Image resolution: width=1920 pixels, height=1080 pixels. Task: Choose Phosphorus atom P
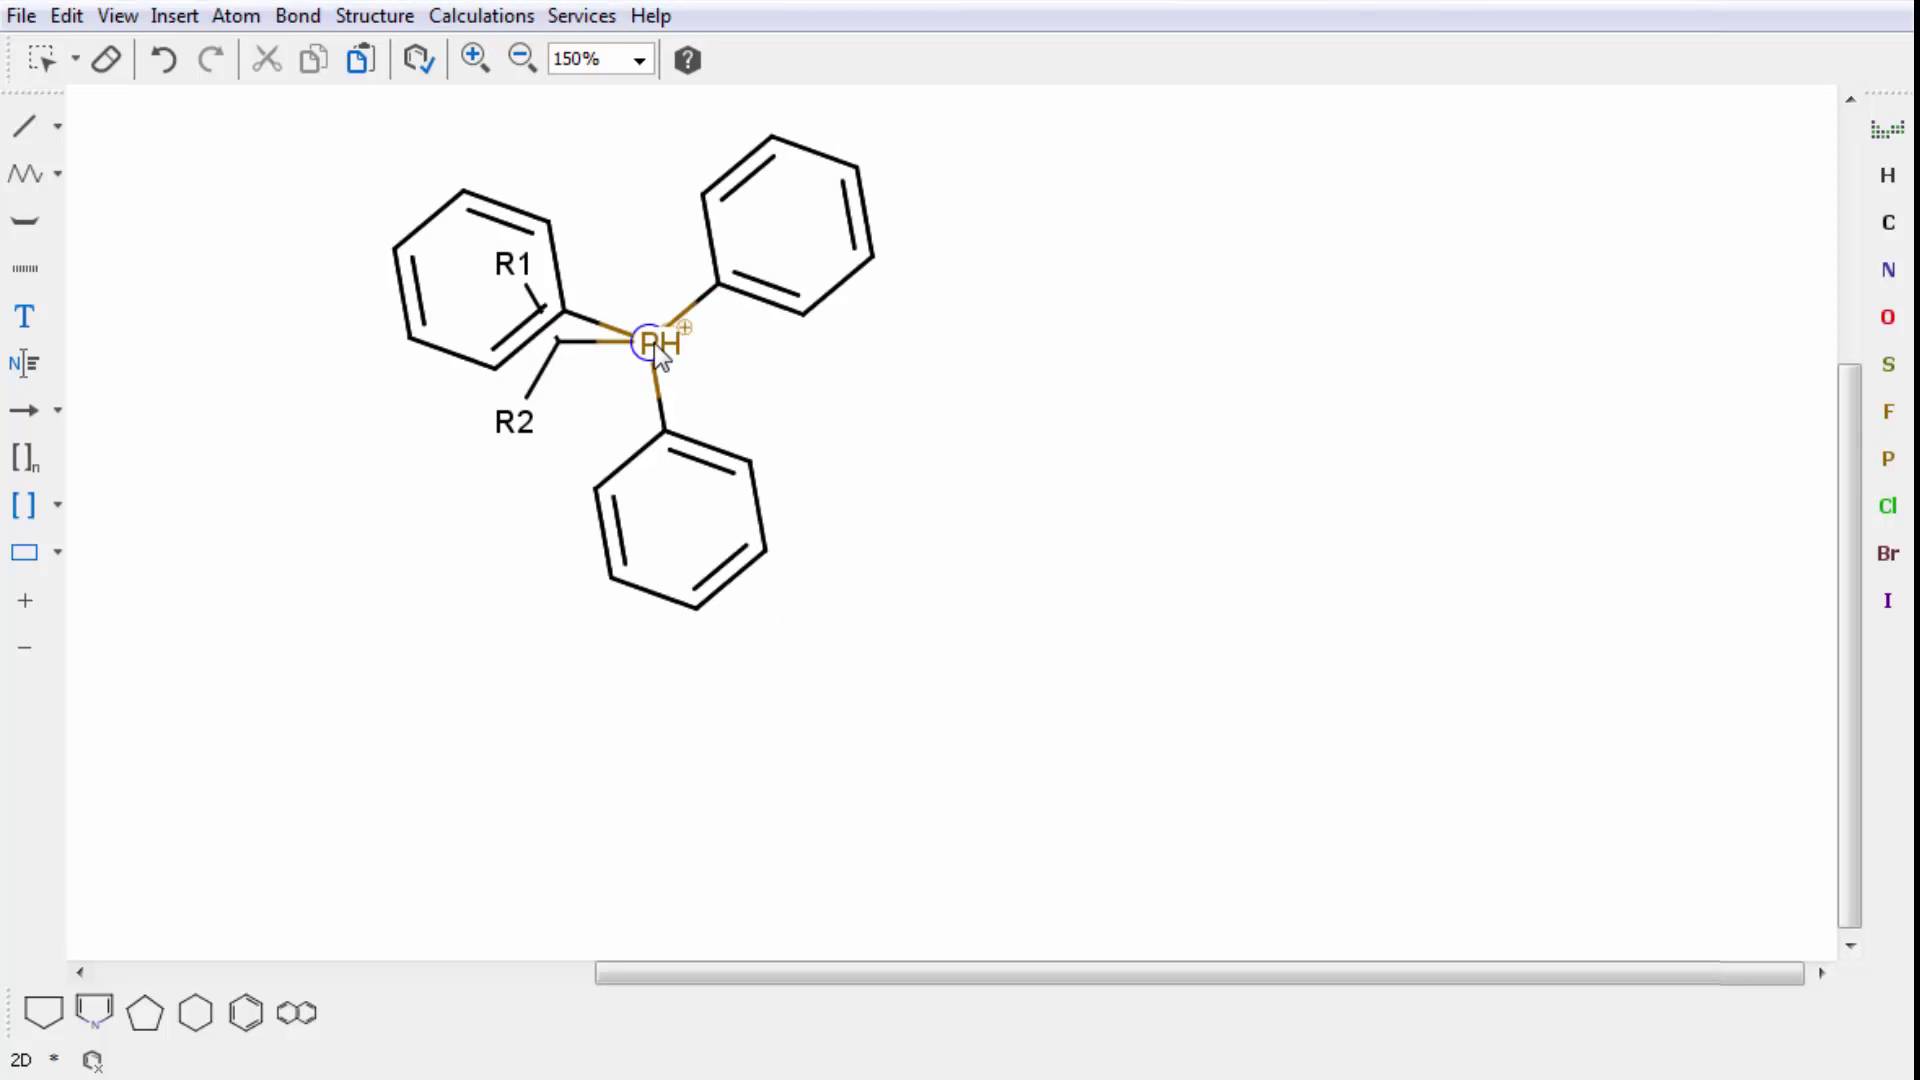(1888, 459)
